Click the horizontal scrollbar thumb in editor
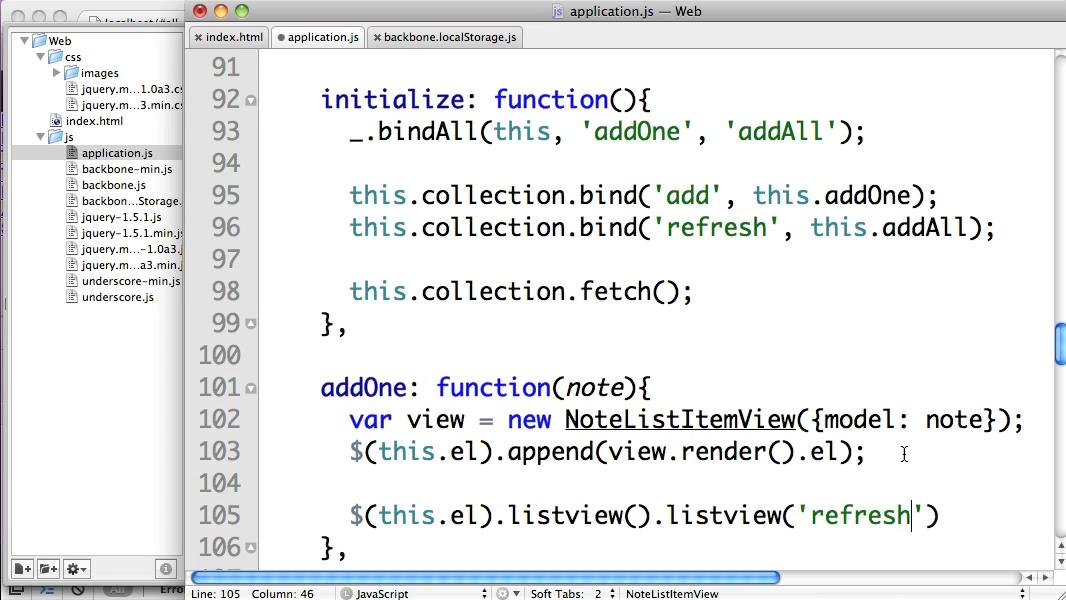Image resolution: width=1066 pixels, height=600 pixels. click(x=485, y=578)
